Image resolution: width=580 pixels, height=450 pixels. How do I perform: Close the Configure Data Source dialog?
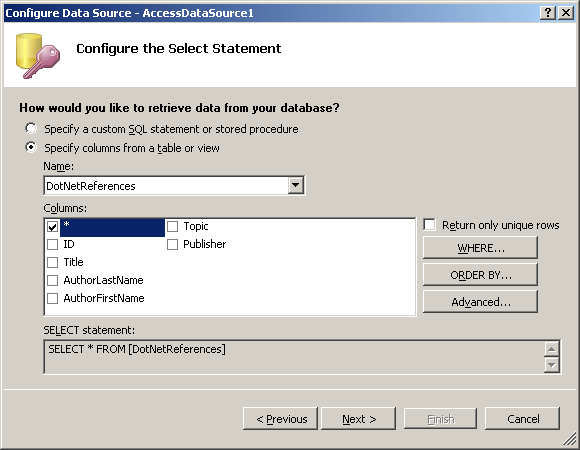click(566, 13)
